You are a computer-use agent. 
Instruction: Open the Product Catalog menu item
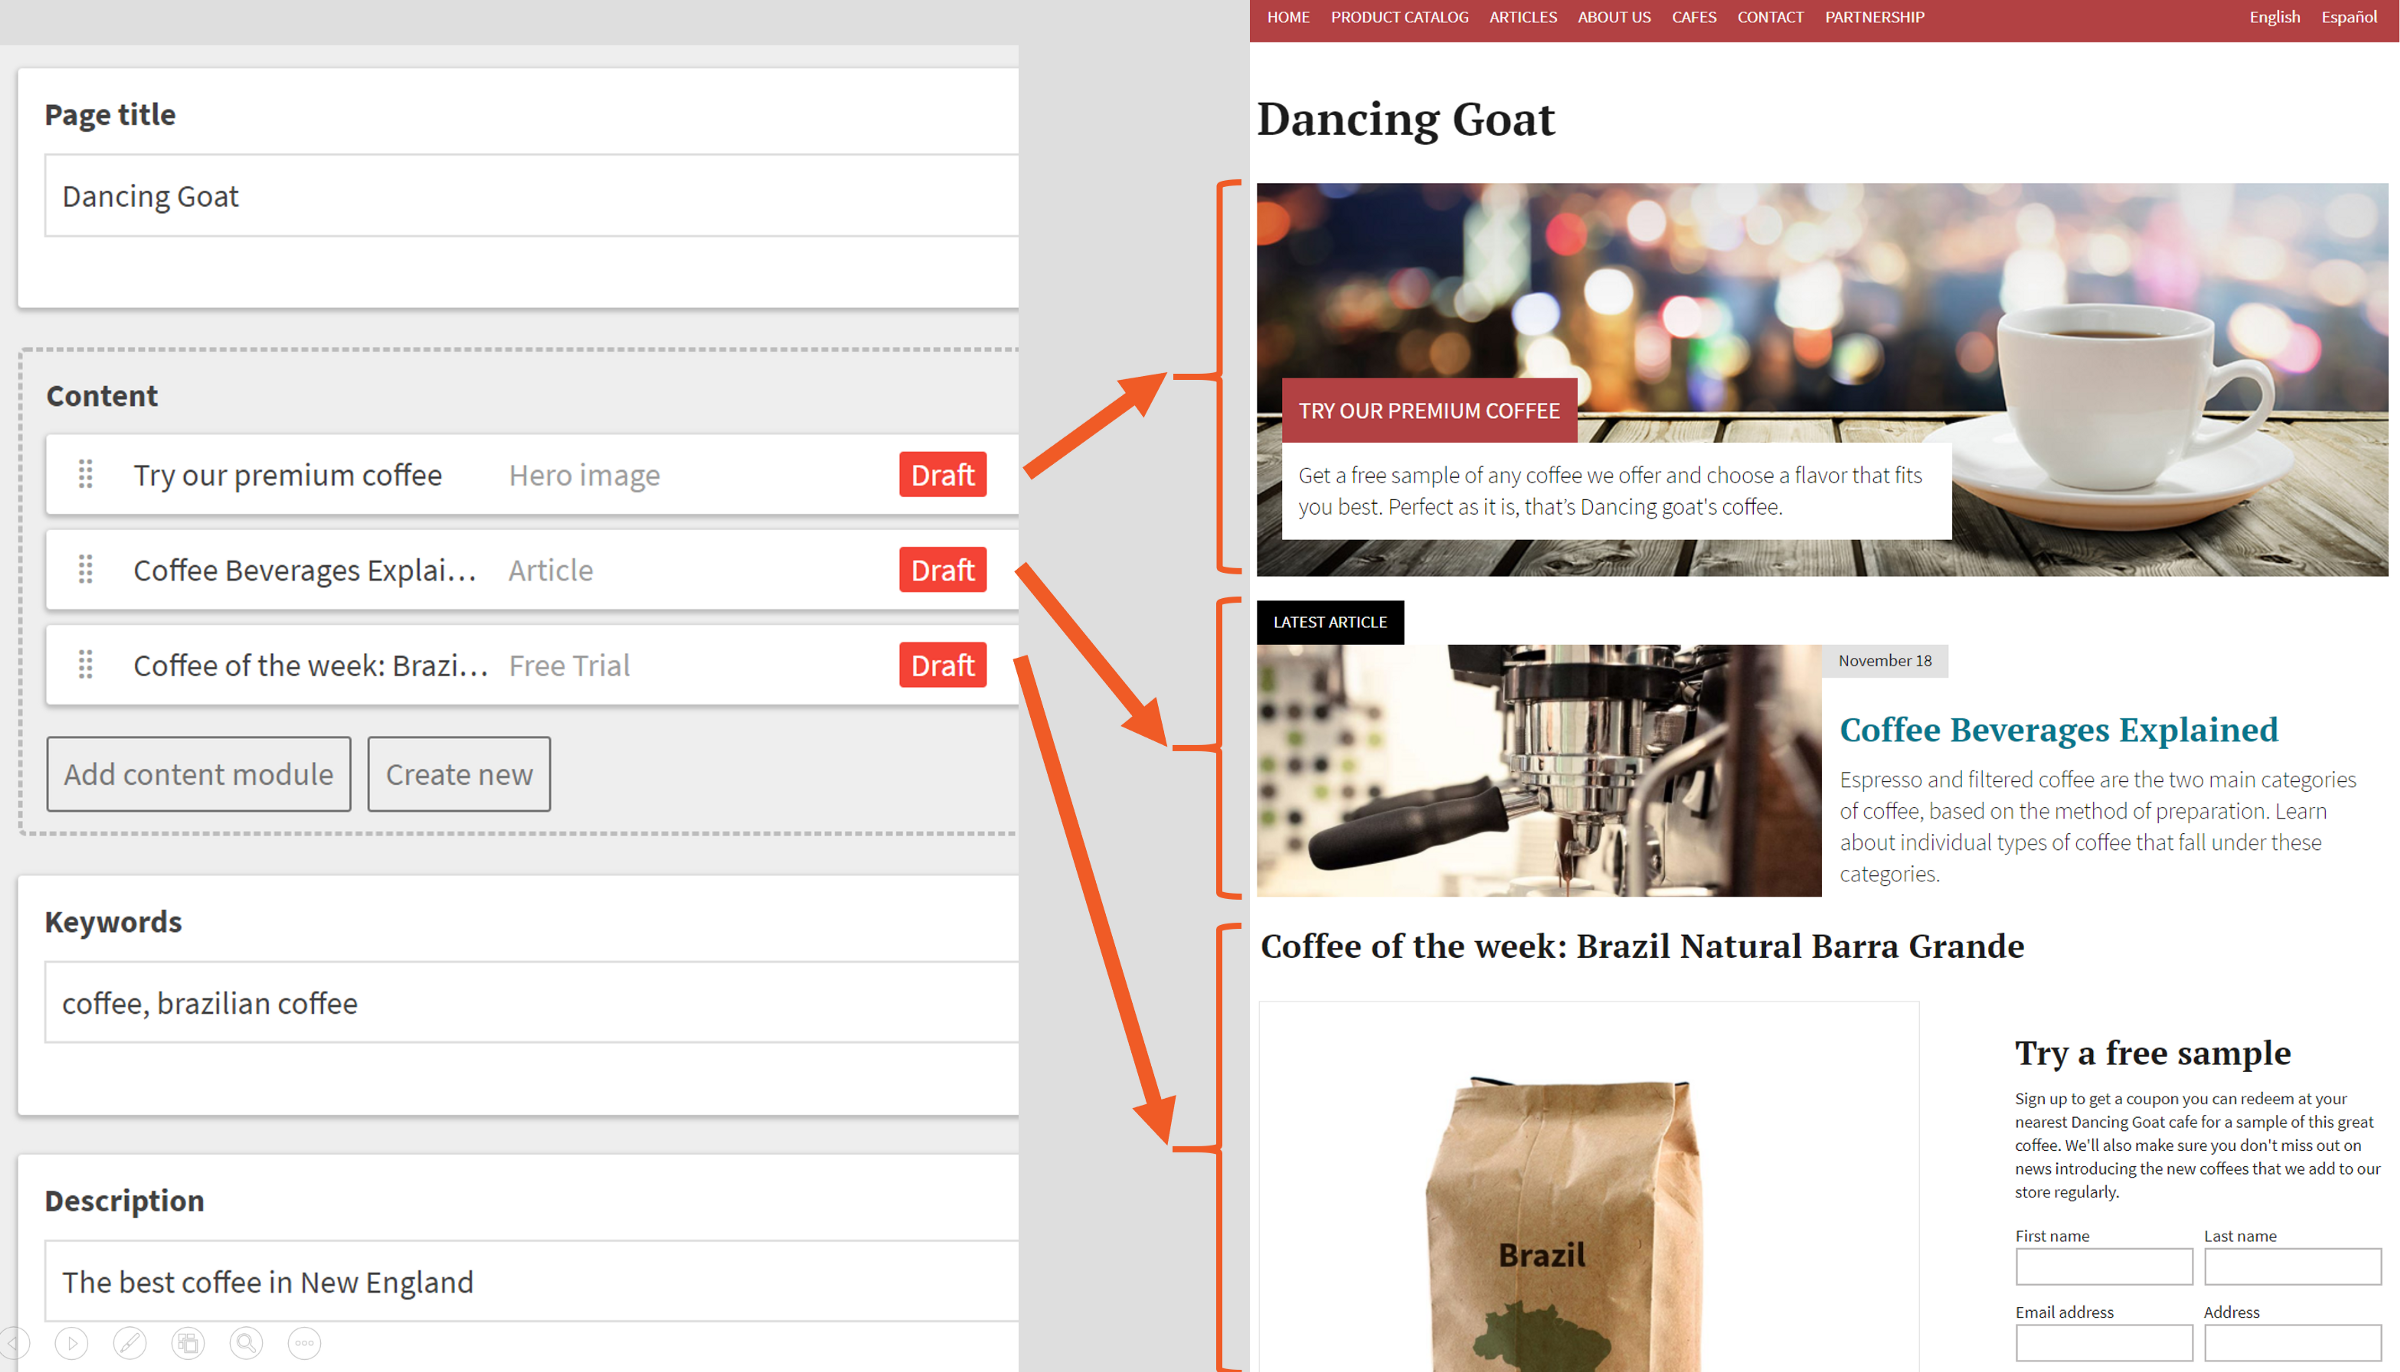pos(1399,17)
